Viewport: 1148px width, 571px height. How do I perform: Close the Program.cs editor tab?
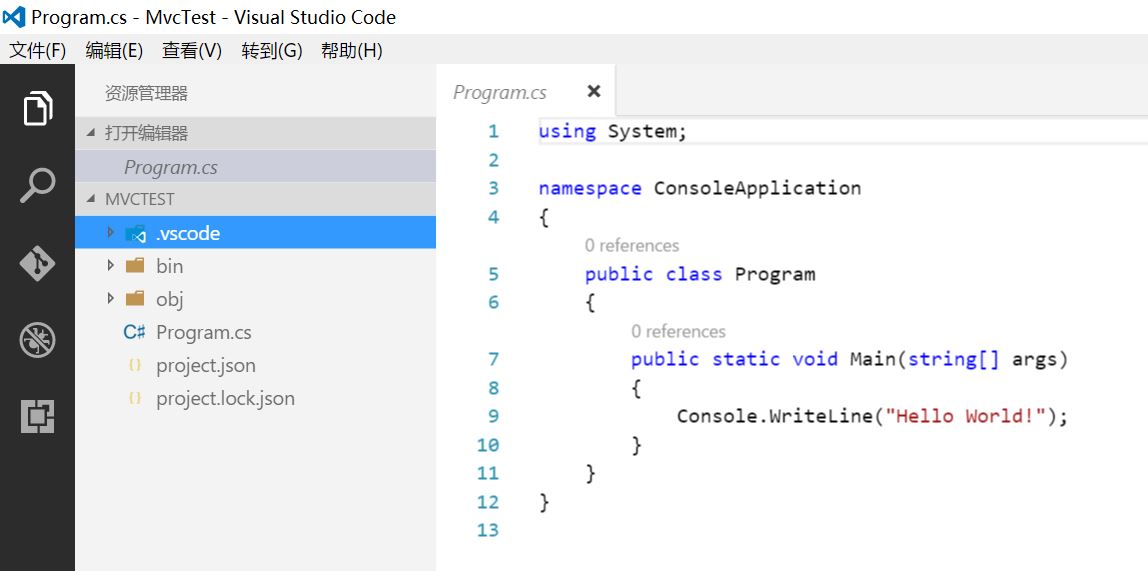tap(594, 91)
